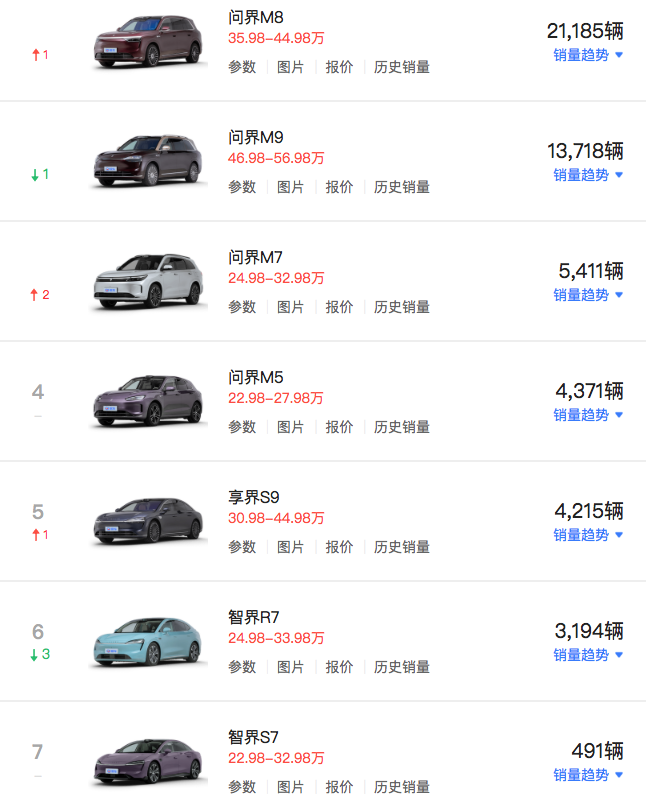Select the 智界R7 car picture
This screenshot has width=646, height=809.
click(148, 643)
